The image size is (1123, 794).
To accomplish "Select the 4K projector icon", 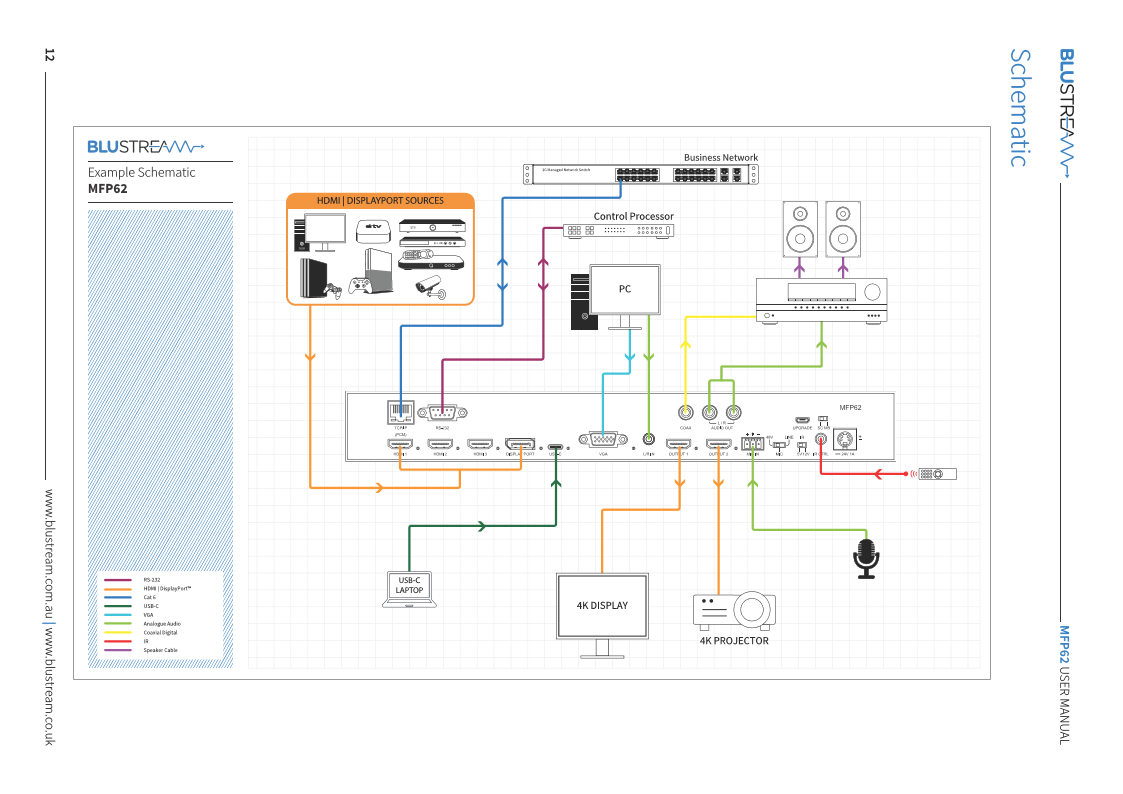I will 734,610.
